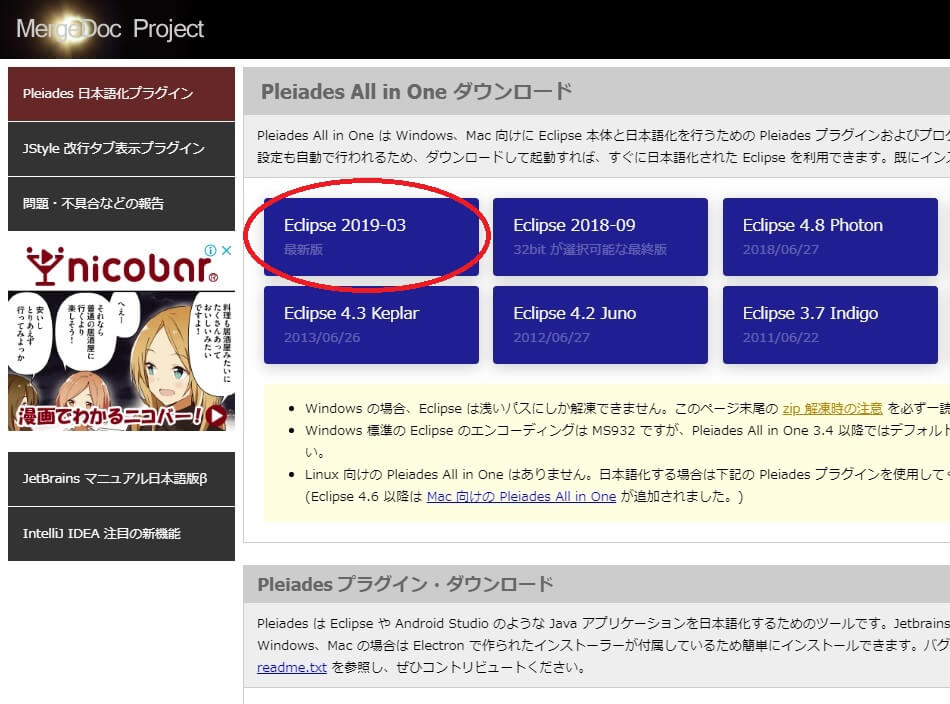This screenshot has height=704, width=950.
Task: Open JStyle 改行タブ表示プラグイン sidebar item
Action: (121, 149)
